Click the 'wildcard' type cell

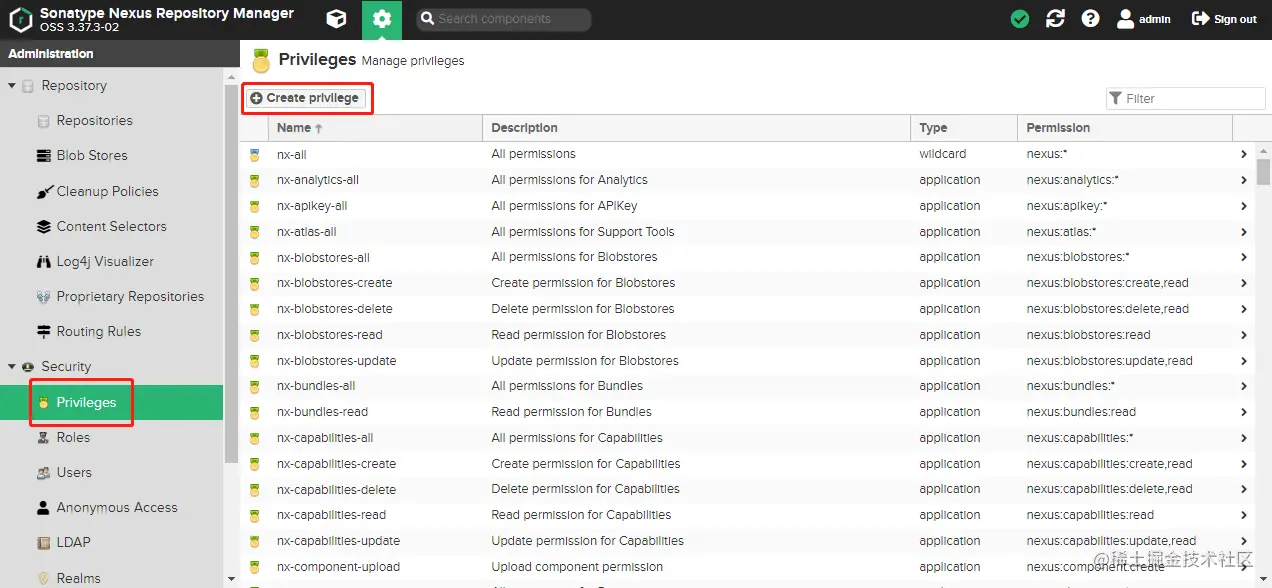coord(943,154)
